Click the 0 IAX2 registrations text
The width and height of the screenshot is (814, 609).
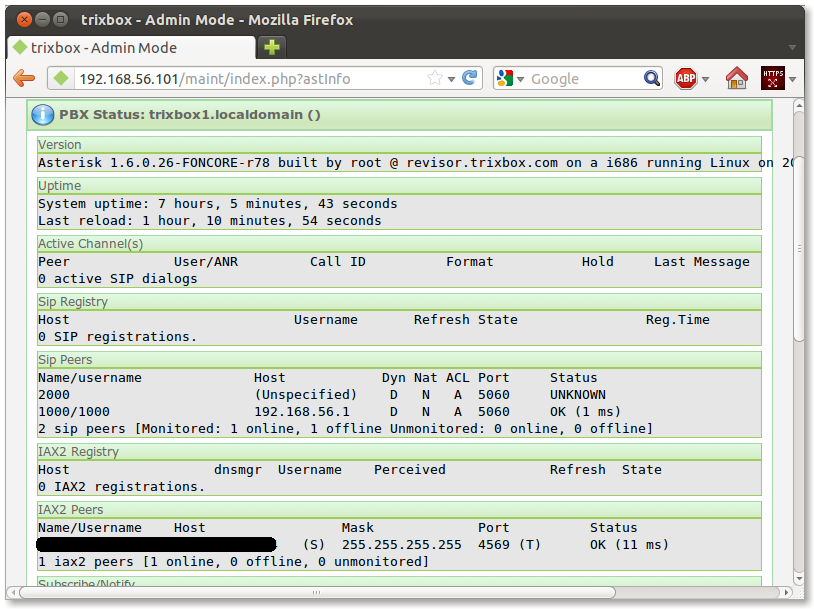click(121, 487)
